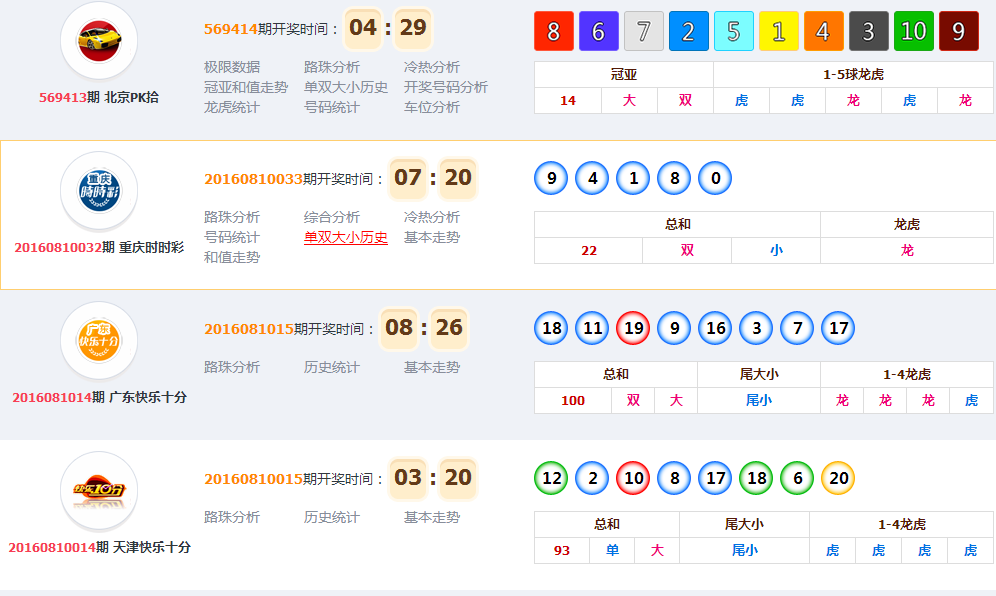Click the Chongqing Shishicai blue logo
Screen dimensions: 996x596
98,190
